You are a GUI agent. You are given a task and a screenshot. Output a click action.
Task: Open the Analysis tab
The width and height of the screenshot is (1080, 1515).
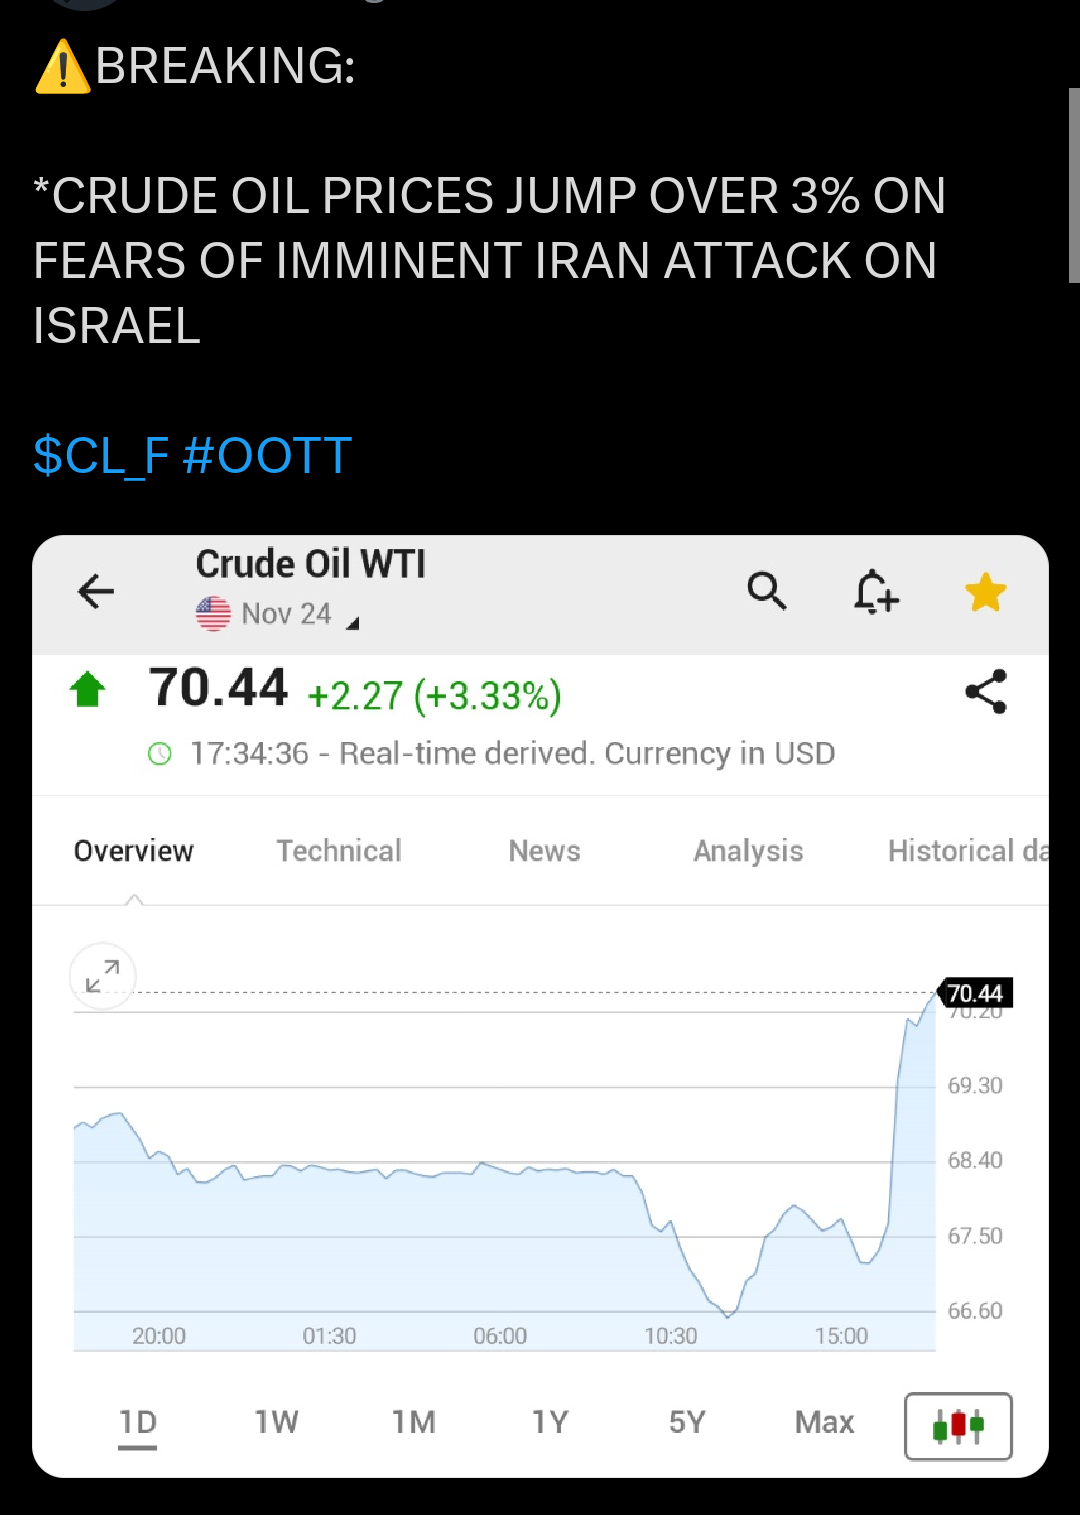pyautogui.click(x=748, y=851)
